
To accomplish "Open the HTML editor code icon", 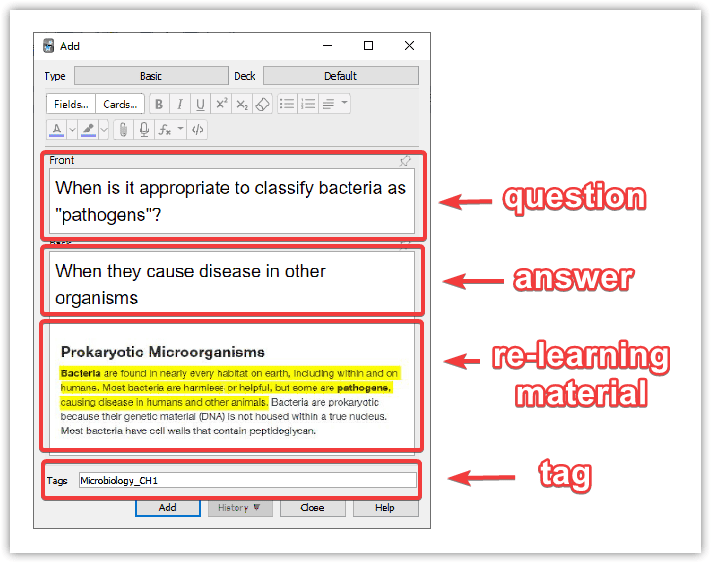I will pos(198,129).
